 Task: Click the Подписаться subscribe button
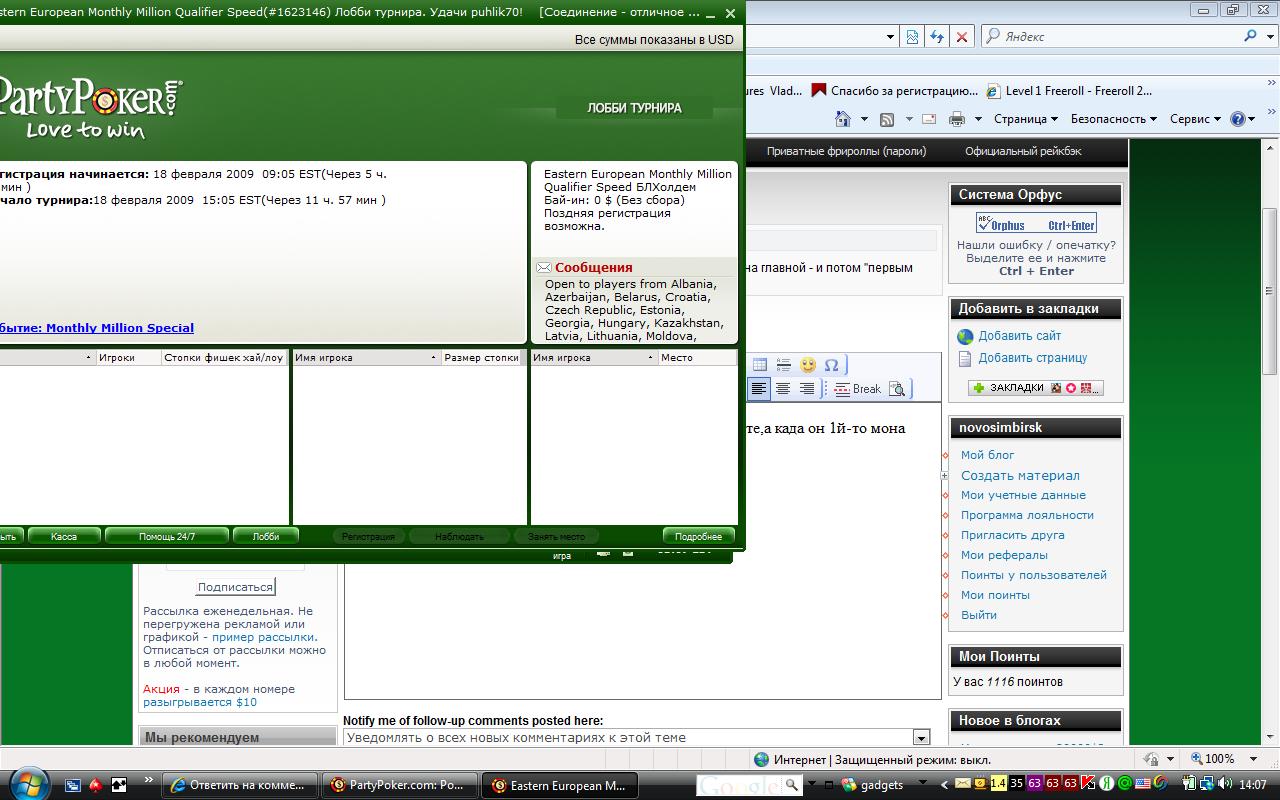tap(235, 587)
